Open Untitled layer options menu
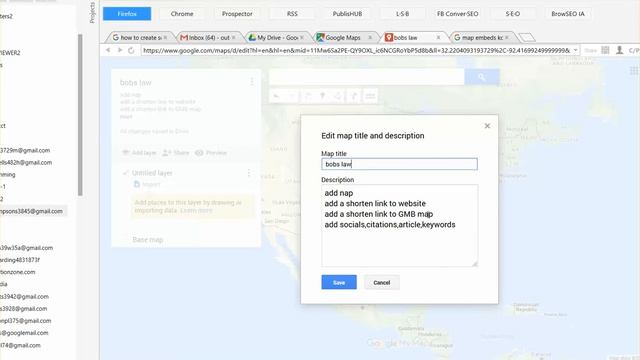 point(249,173)
